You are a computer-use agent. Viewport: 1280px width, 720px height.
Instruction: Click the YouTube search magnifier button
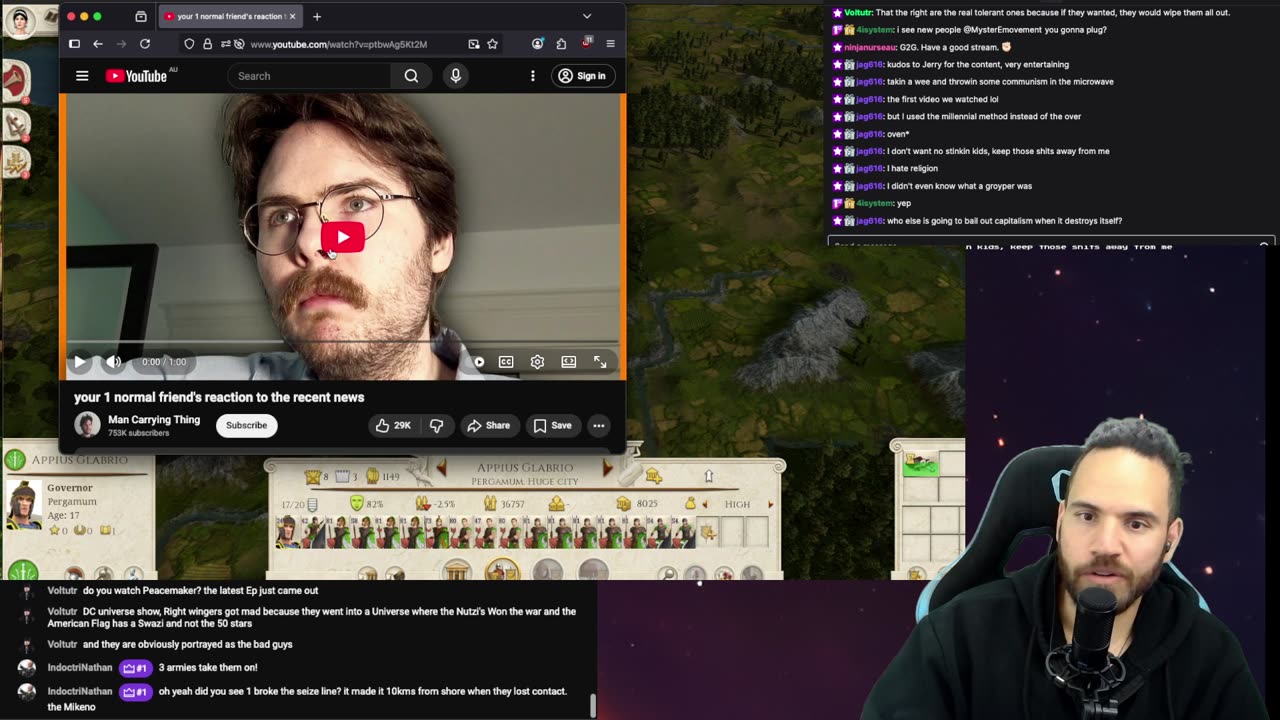click(x=411, y=76)
